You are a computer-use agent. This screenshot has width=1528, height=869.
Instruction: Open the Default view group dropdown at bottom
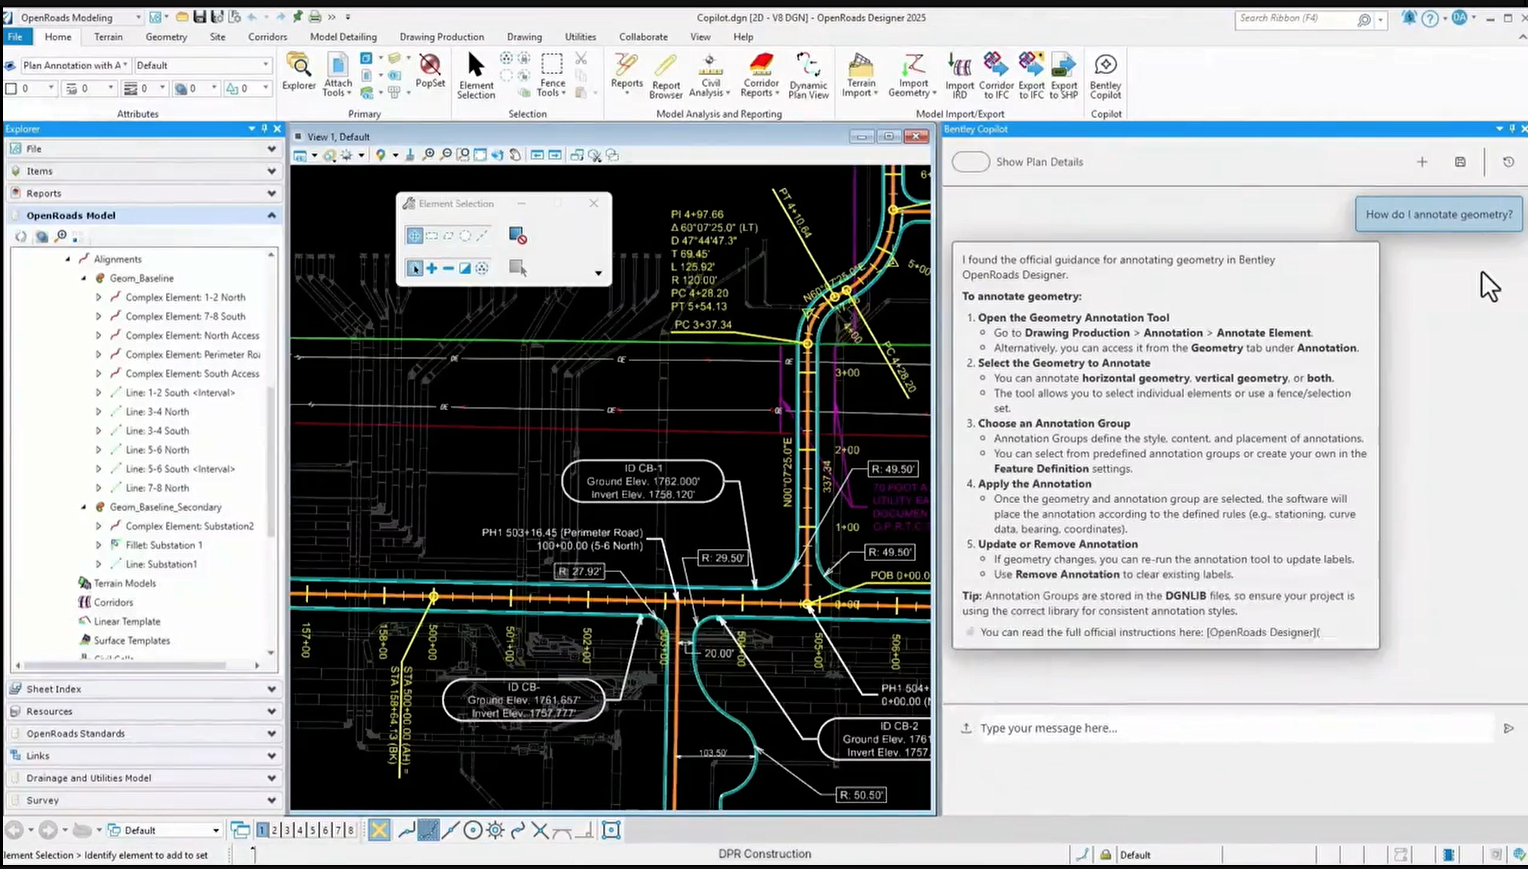pos(163,830)
